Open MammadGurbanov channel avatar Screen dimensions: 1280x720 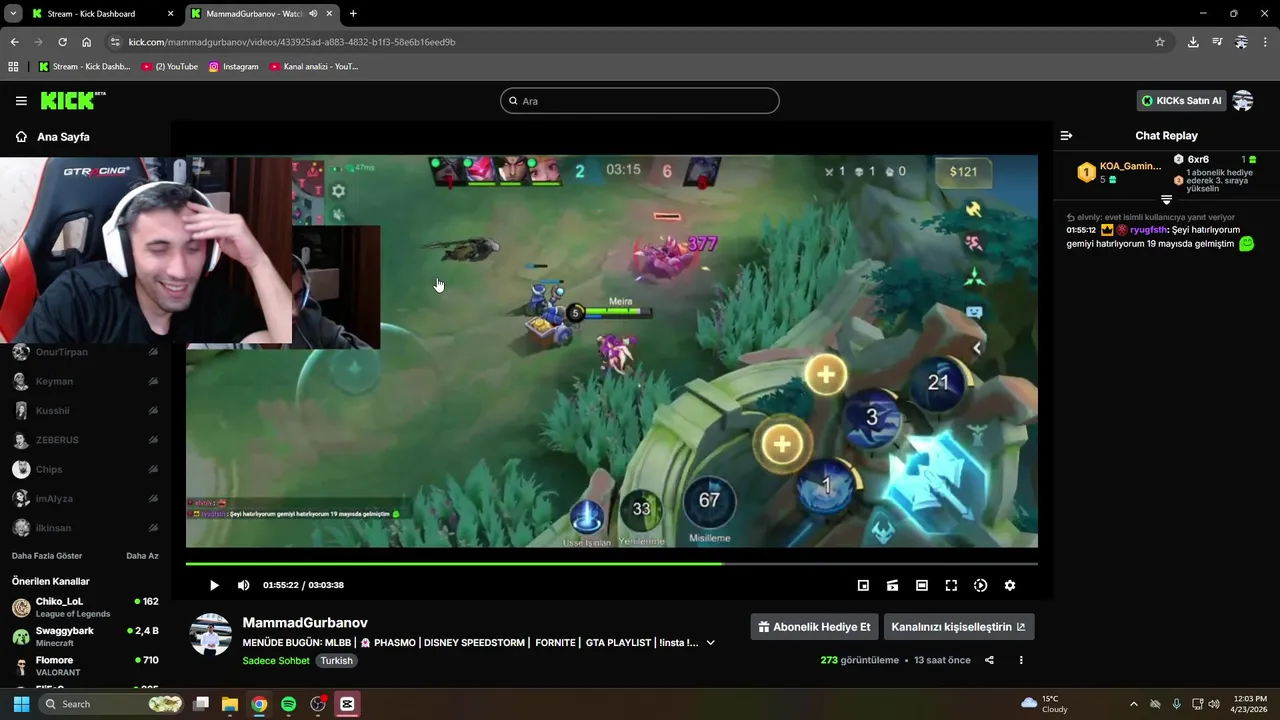point(211,635)
